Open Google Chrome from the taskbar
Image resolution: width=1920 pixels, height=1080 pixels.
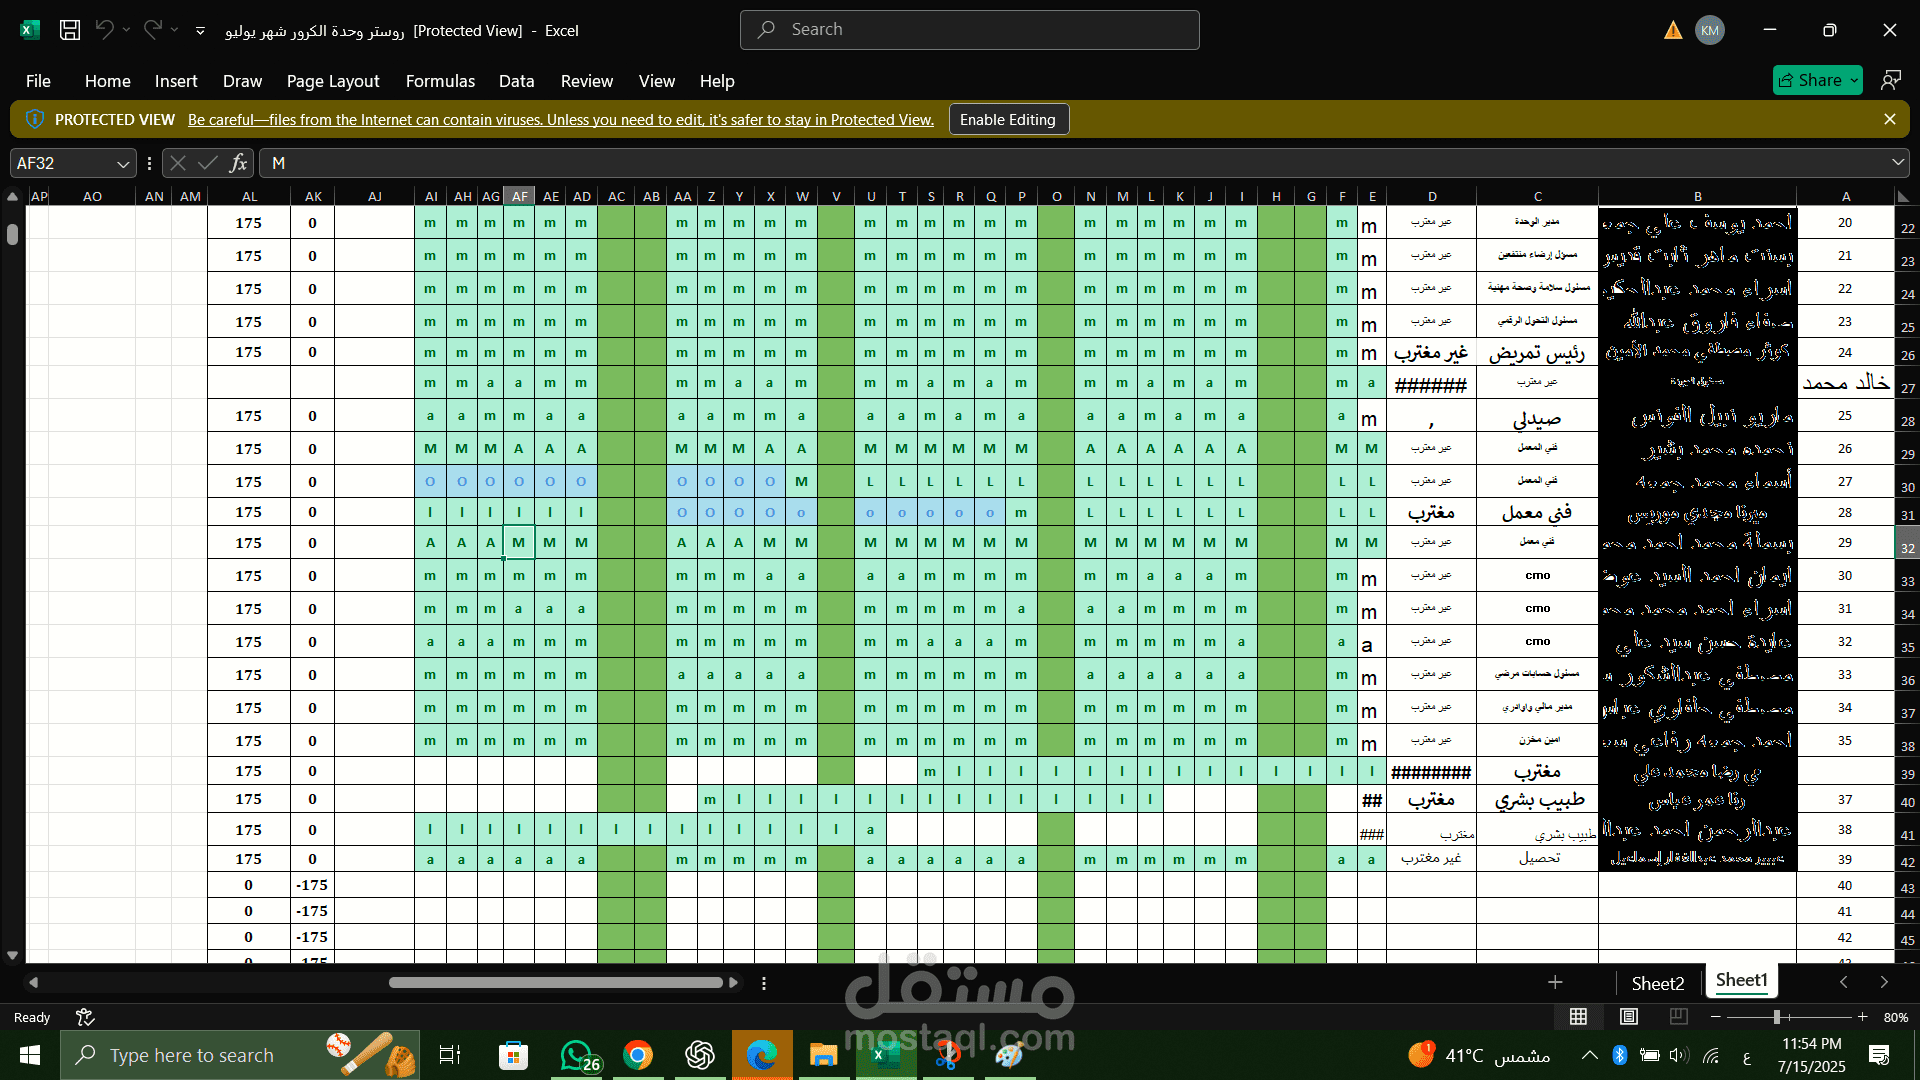[638, 1055]
